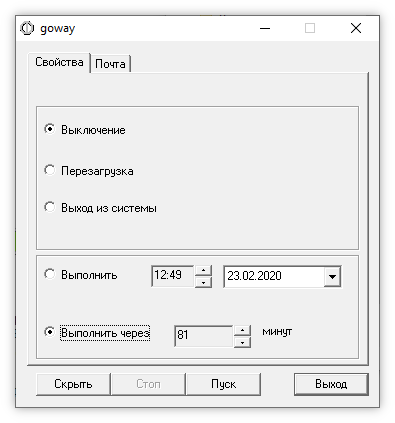Open the date dropdown showing 23.02.2020
Viewport: 395px width, 423px height.
332,276
